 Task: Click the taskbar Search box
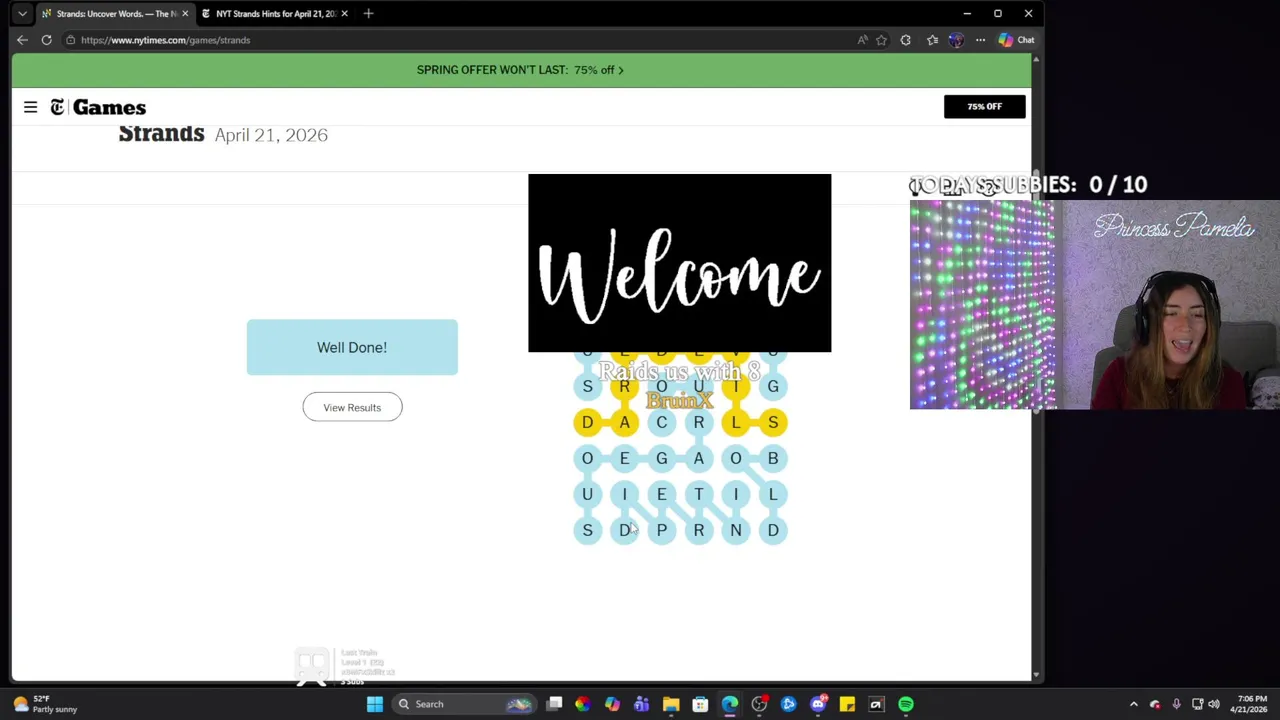click(x=465, y=704)
